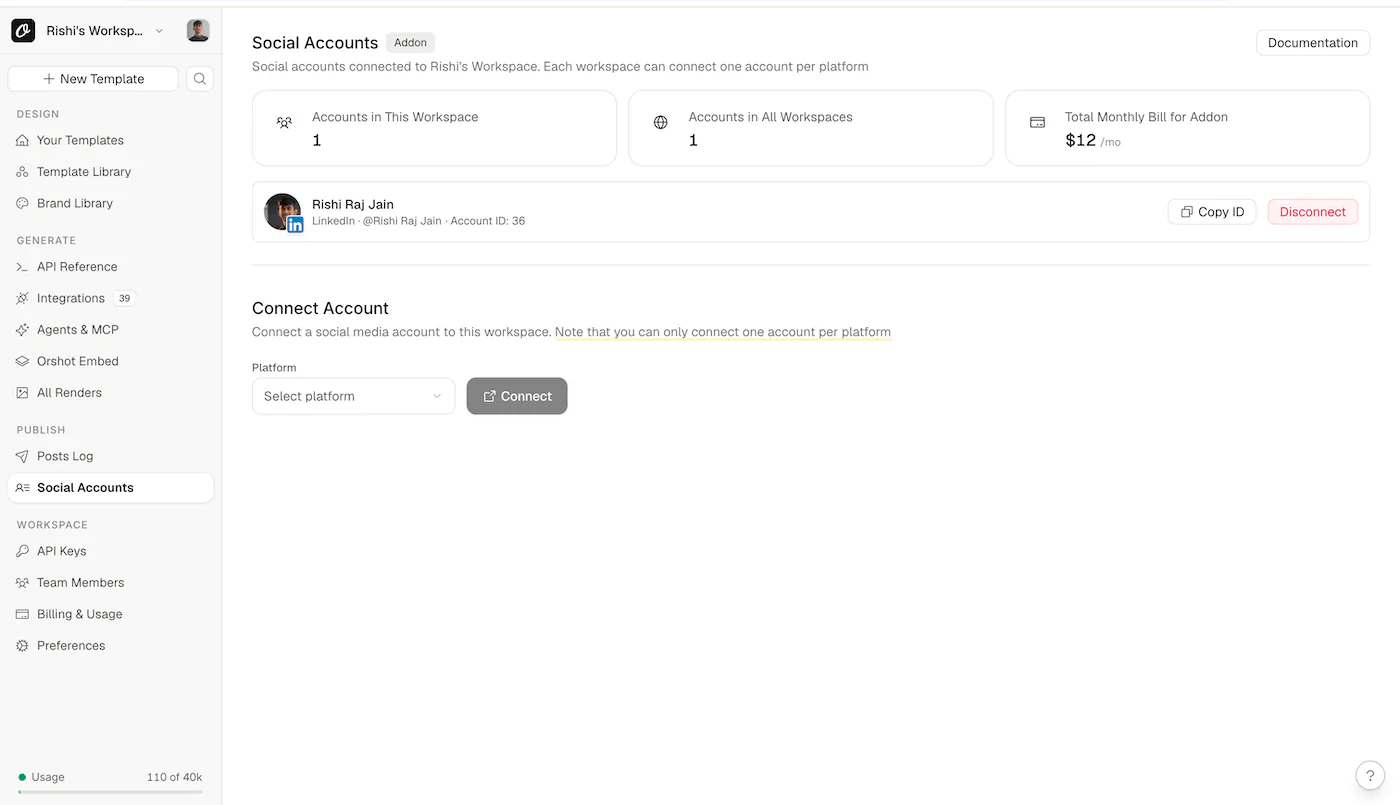1400x805 pixels.
Task: Click the All Renders image icon
Action: [22, 393]
